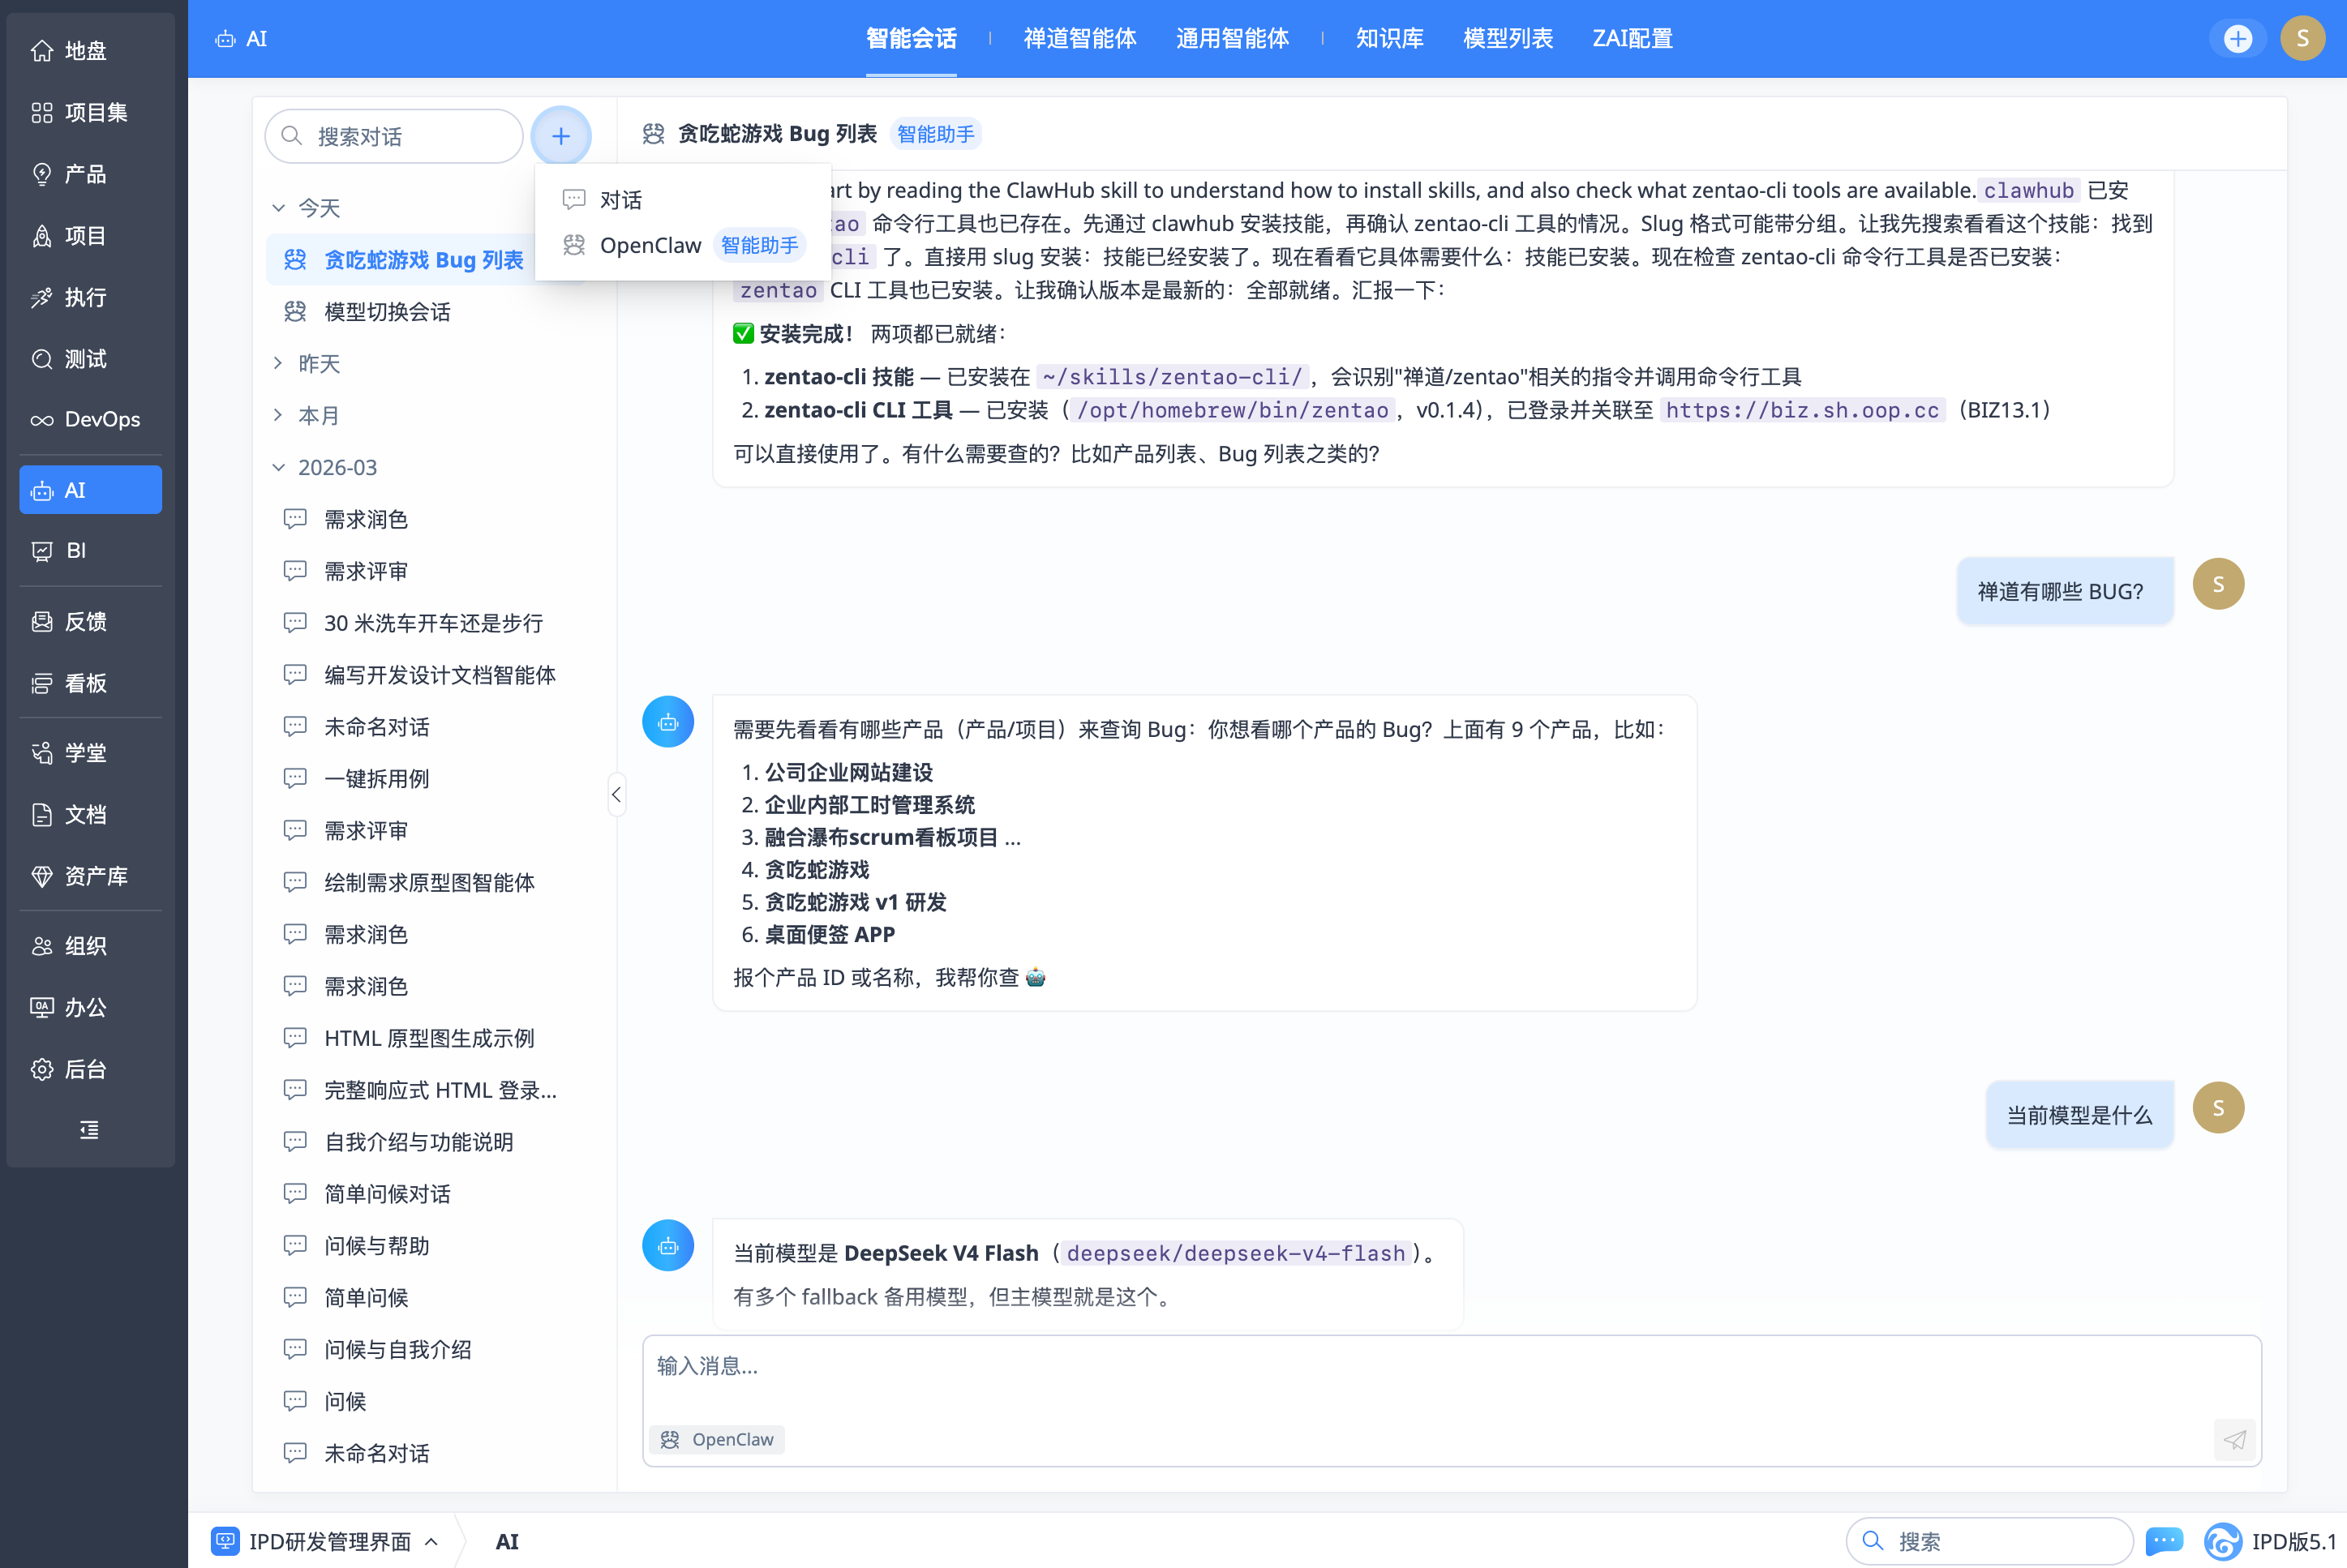Collapse the 今天 conversation group
2347x1568 pixels.
[279, 208]
